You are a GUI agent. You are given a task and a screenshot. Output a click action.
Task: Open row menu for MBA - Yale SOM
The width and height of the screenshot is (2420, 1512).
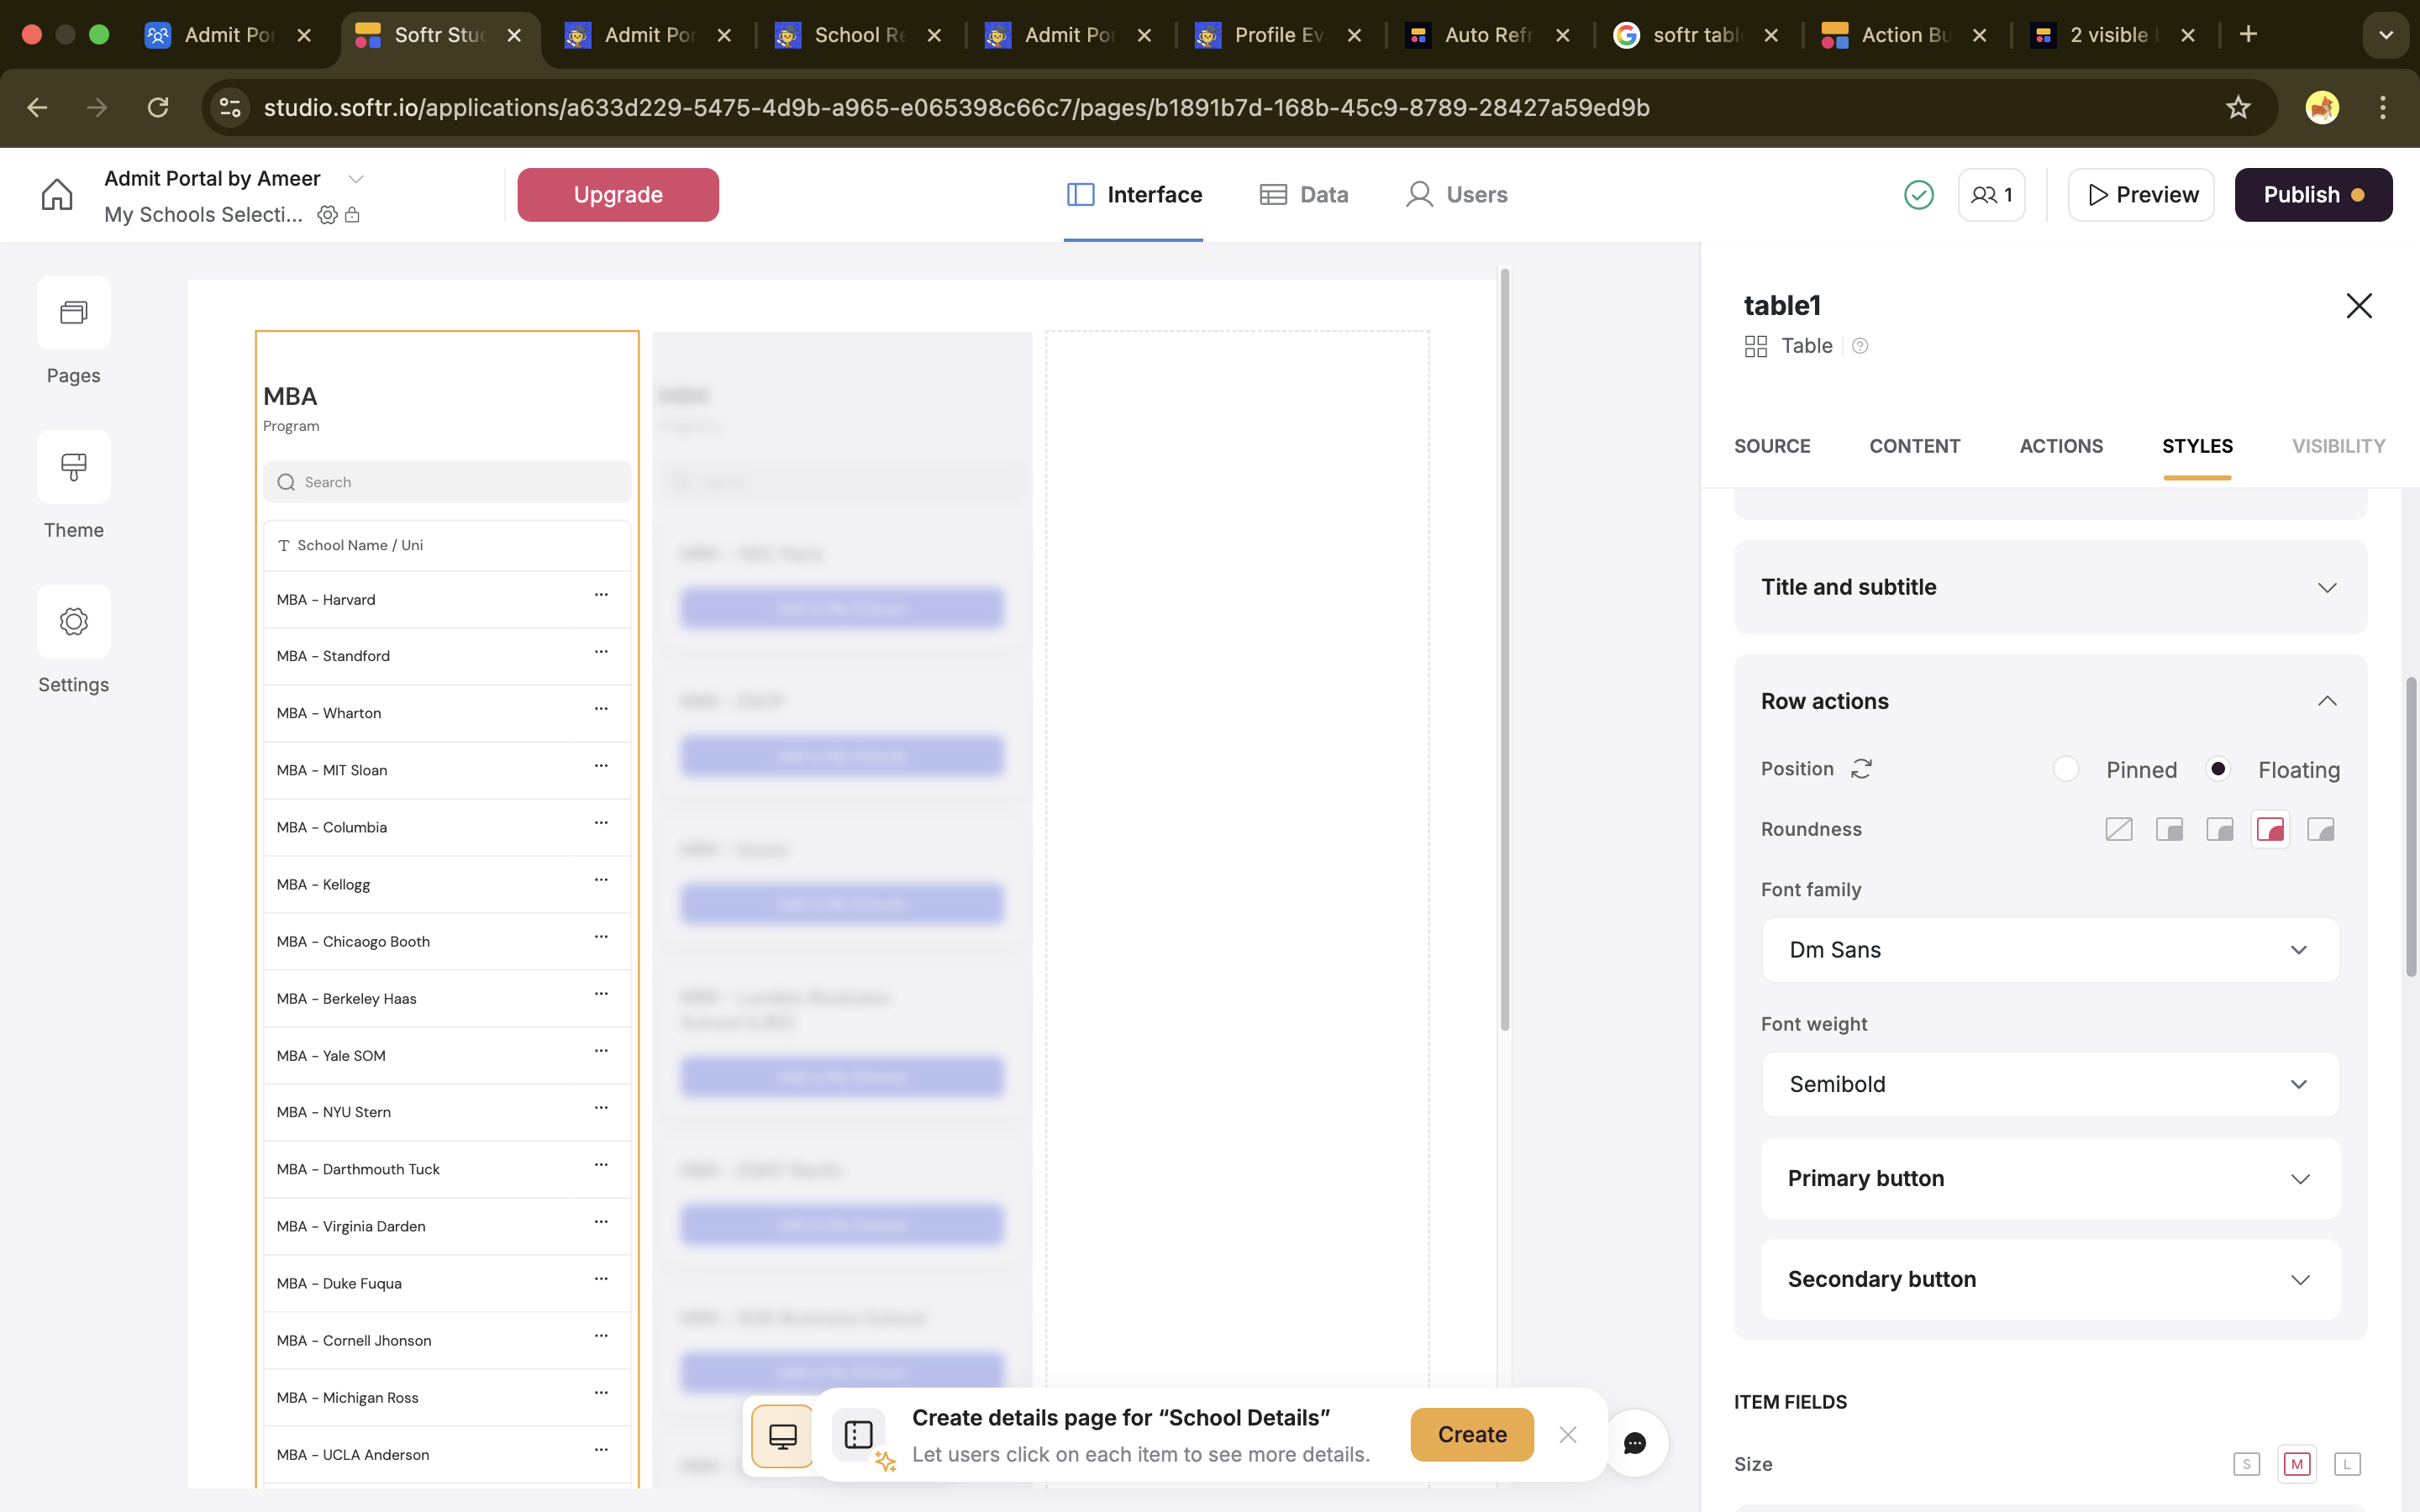point(601,1051)
